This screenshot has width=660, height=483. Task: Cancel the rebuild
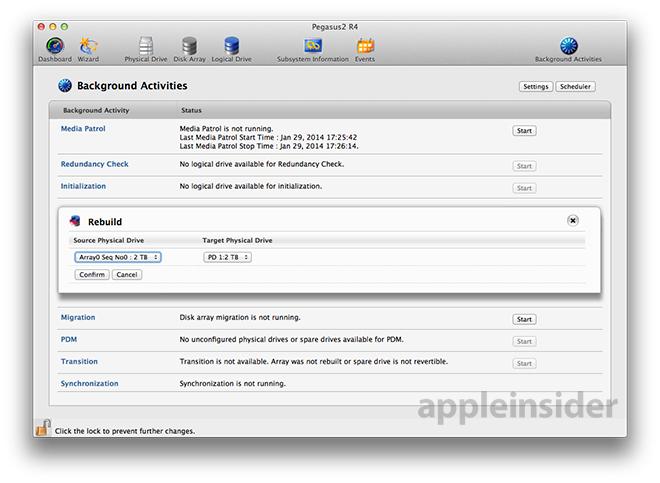pos(127,275)
